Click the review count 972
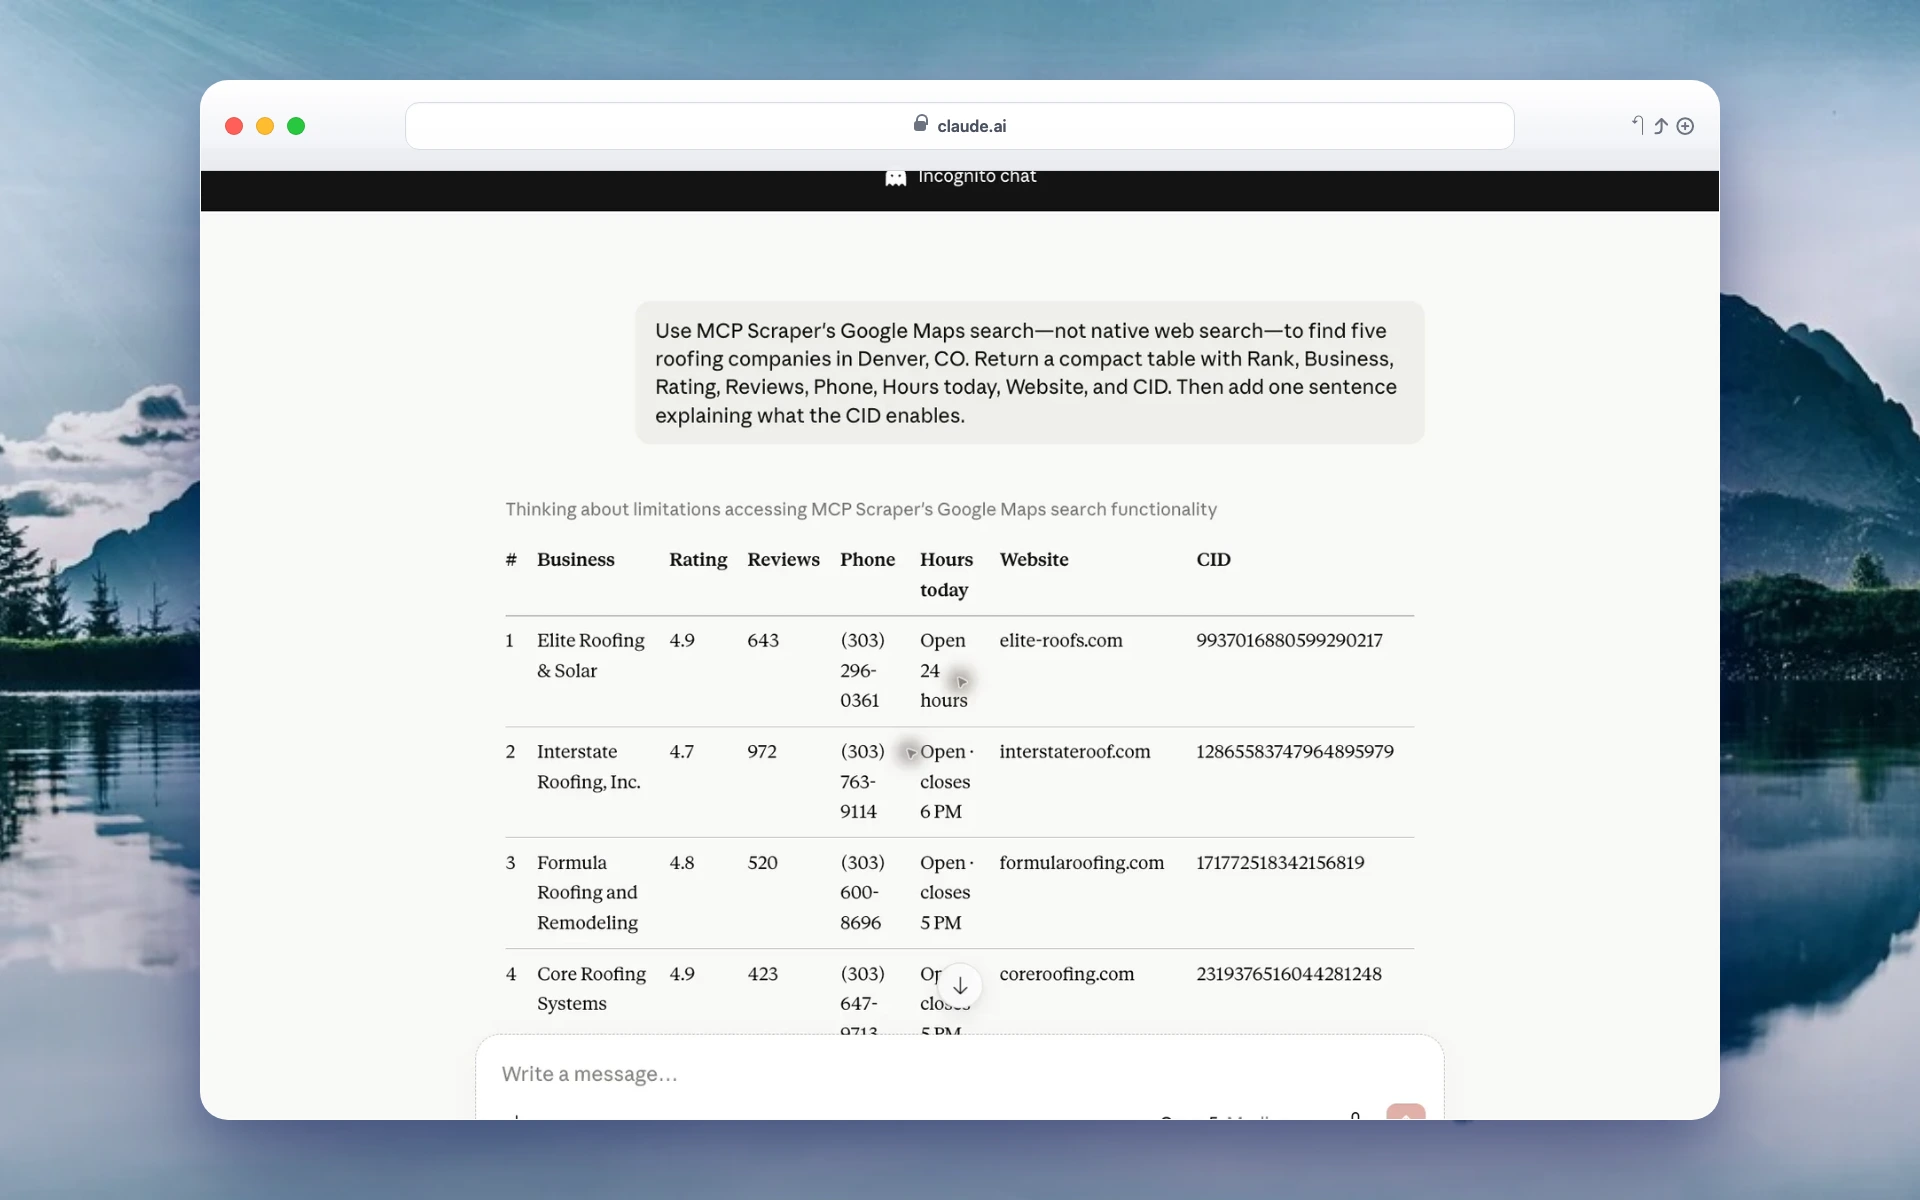Image resolution: width=1920 pixels, height=1200 pixels. [762, 751]
